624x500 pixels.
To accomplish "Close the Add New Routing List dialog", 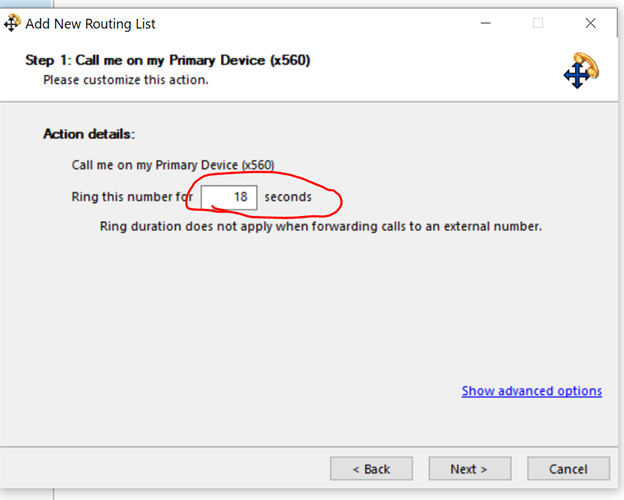I will (592, 23).
